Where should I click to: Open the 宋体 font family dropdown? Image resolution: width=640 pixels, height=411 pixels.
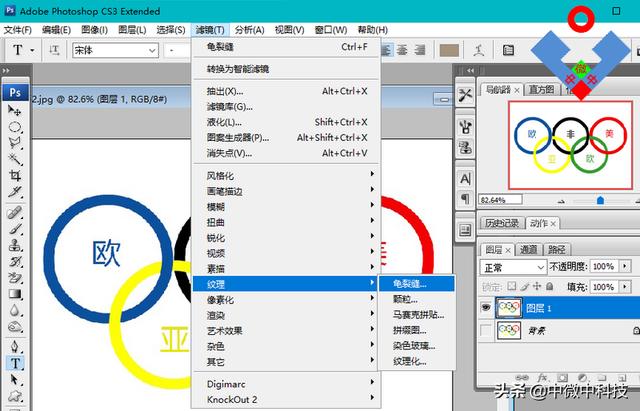(116, 50)
